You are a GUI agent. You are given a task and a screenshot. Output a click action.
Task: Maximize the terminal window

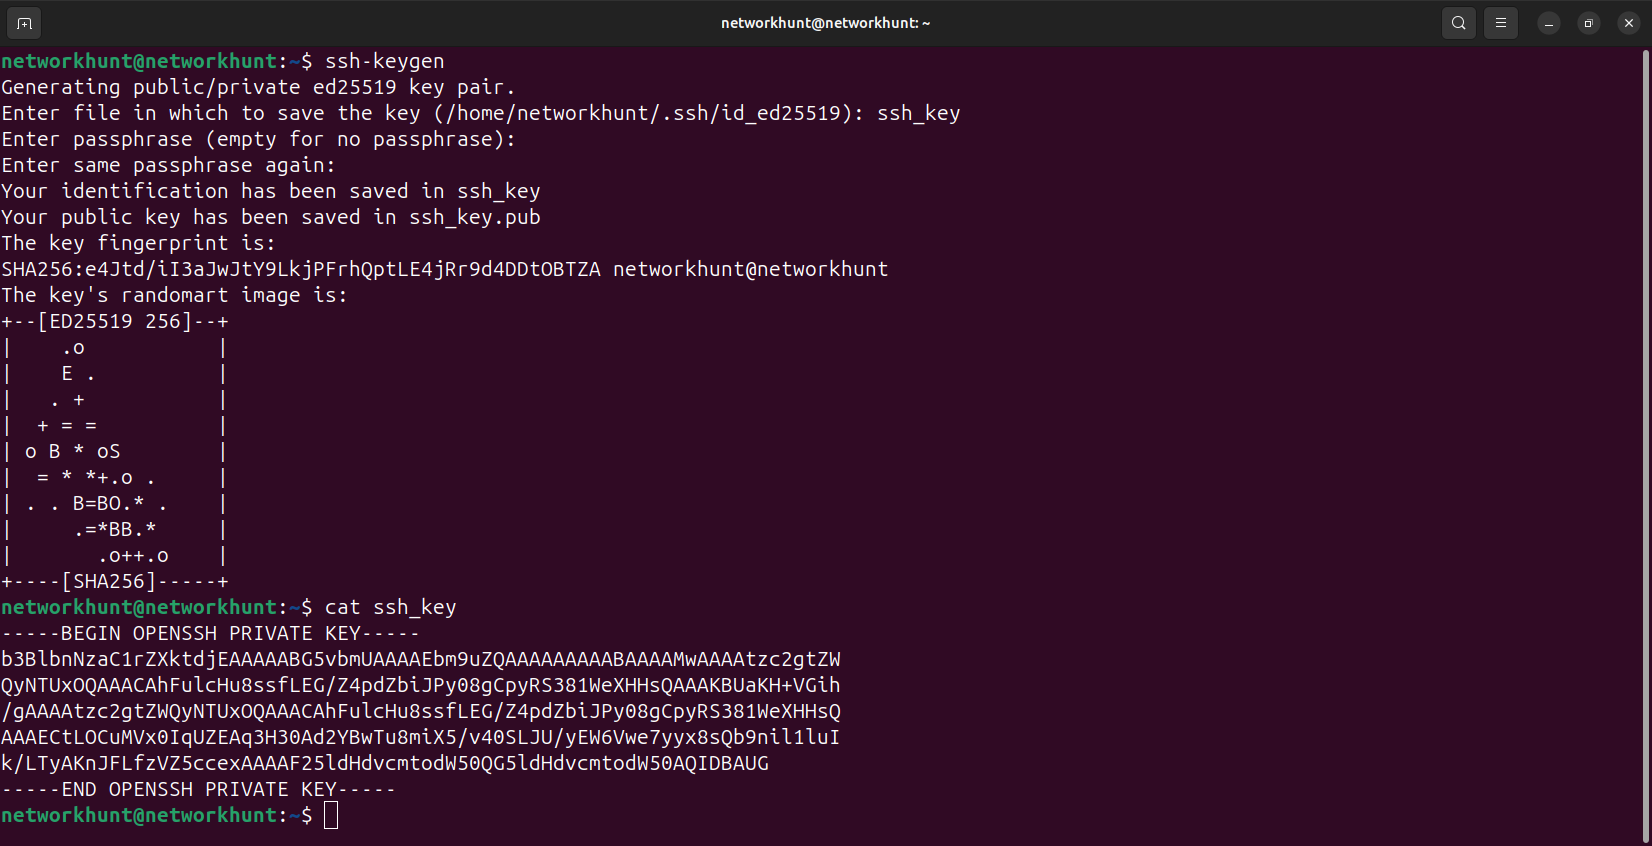click(x=1589, y=23)
